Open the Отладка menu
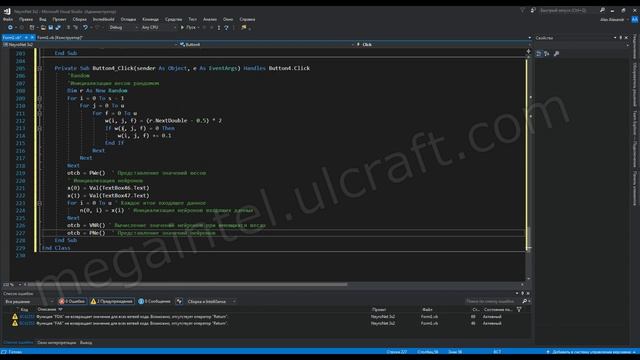Viewport: 640px width, 360px height. pos(128,19)
